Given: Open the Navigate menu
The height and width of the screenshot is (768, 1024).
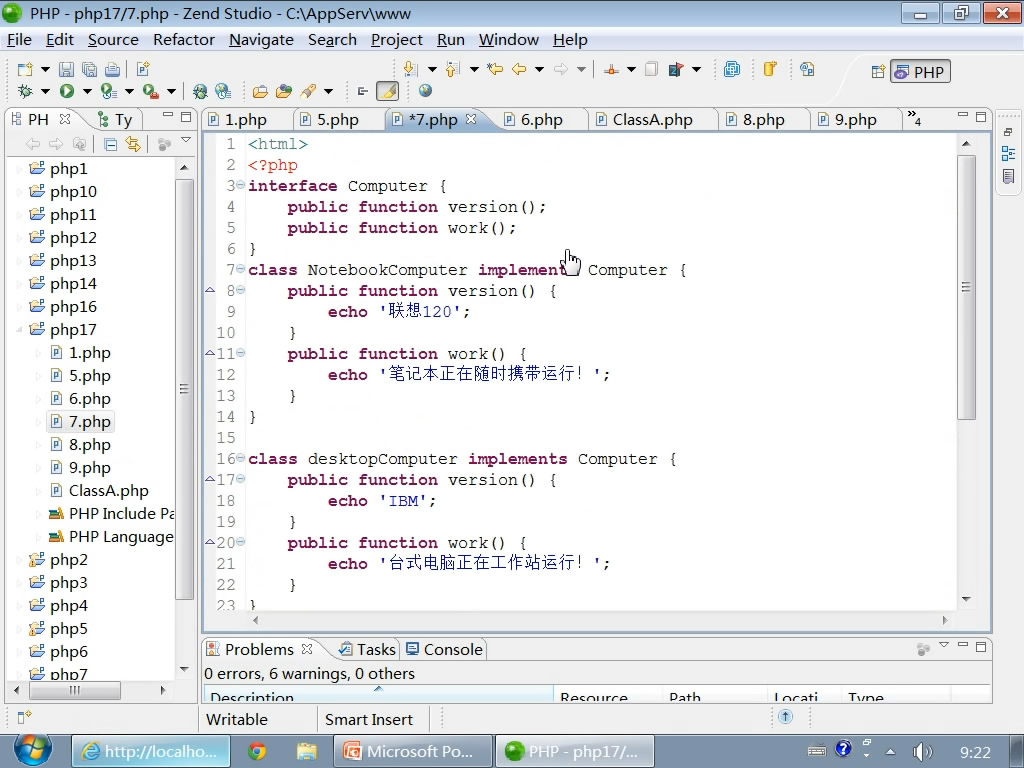Looking at the screenshot, I should tap(261, 40).
